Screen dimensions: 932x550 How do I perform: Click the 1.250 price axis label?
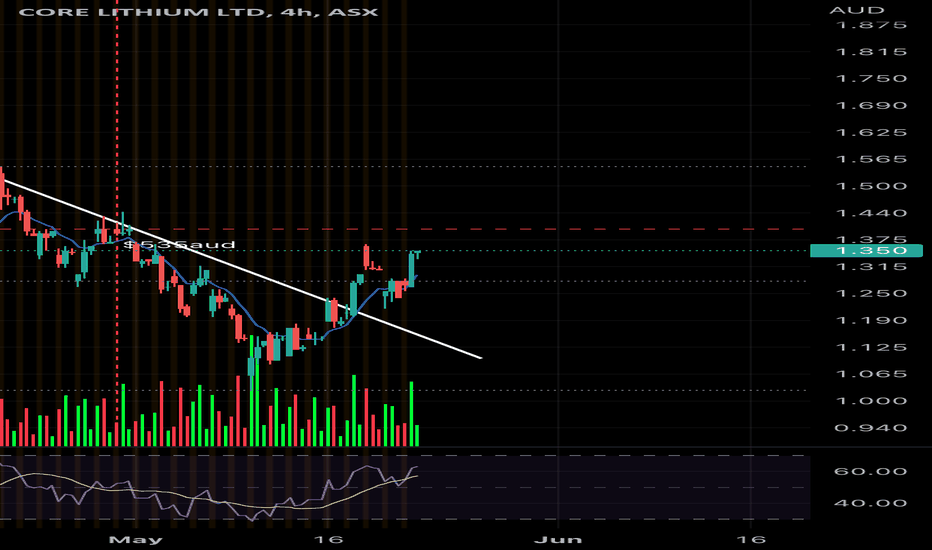point(871,293)
